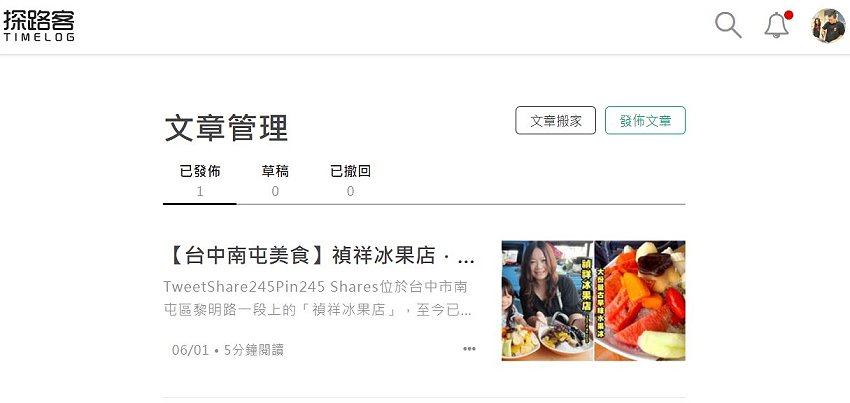Viewport: 850px width, 403px height.
Task: Click the published count number 1
Action: tap(200, 191)
